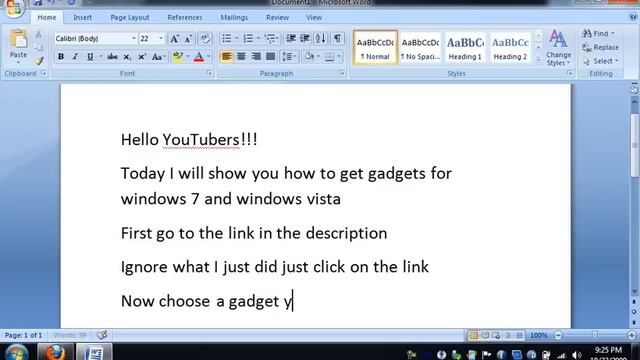Apply strikethrough to text
The height and width of the screenshot is (360, 640).
tap(112, 57)
